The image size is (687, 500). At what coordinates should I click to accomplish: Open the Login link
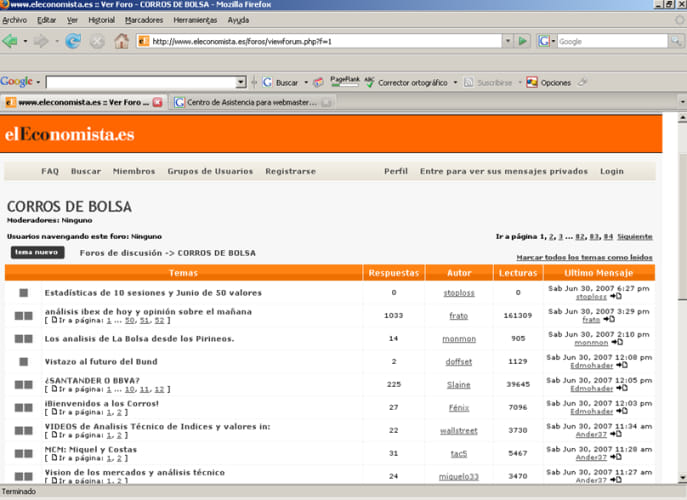(x=612, y=171)
